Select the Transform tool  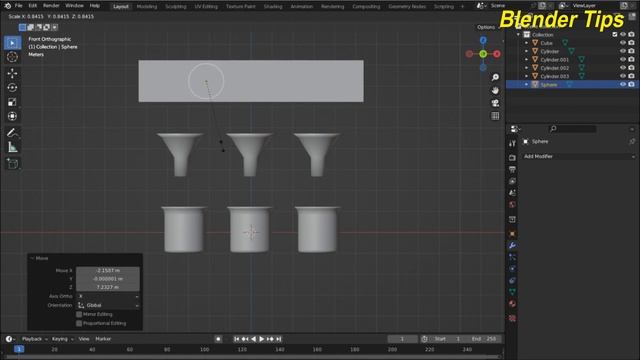tap(12, 116)
